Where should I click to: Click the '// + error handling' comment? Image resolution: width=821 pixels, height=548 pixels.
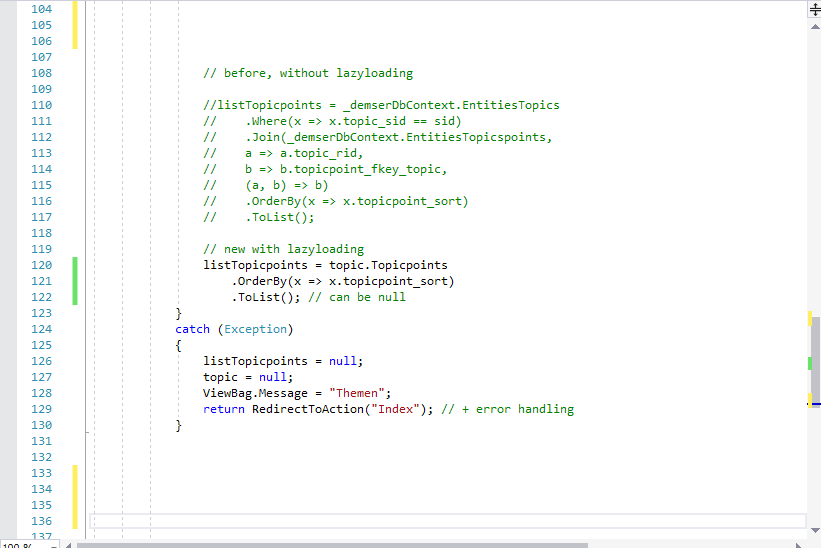click(x=507, y=409)
